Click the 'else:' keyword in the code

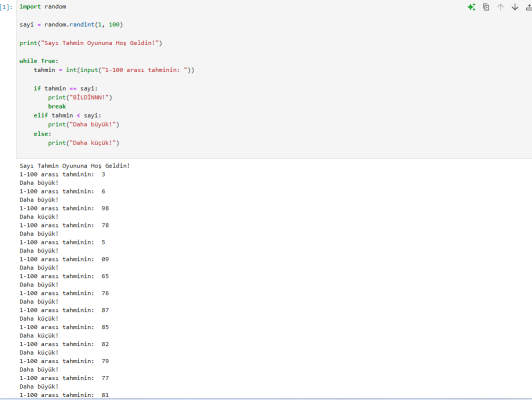coord(42,134)
